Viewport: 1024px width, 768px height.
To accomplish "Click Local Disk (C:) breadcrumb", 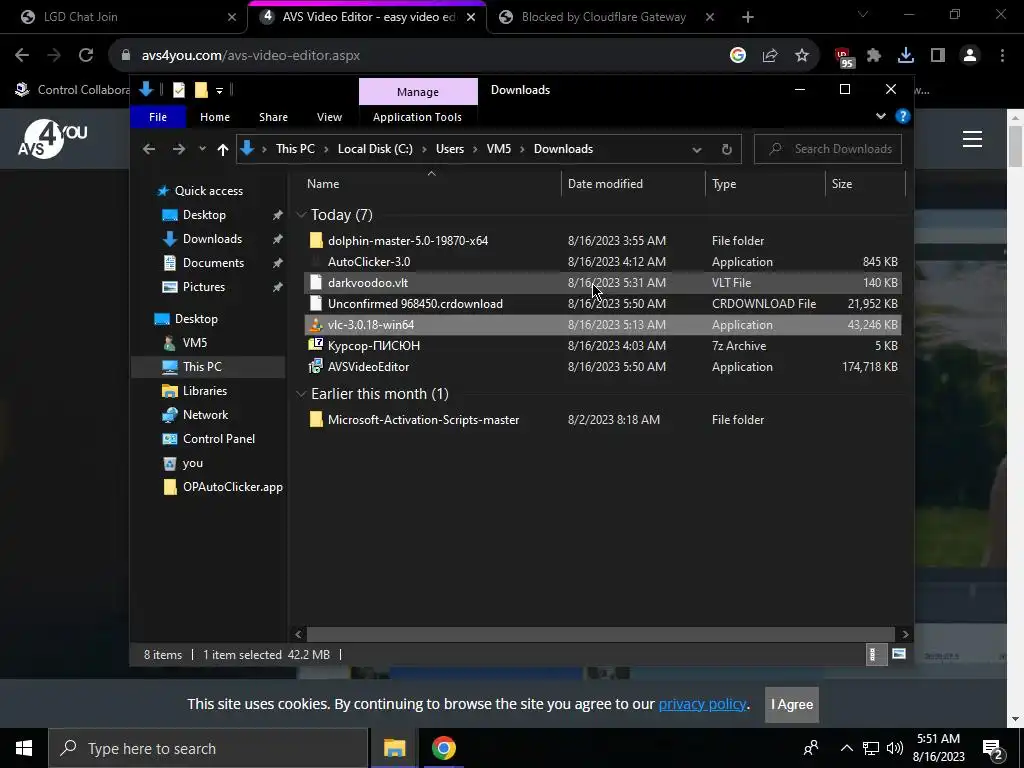I will point(375,149).
